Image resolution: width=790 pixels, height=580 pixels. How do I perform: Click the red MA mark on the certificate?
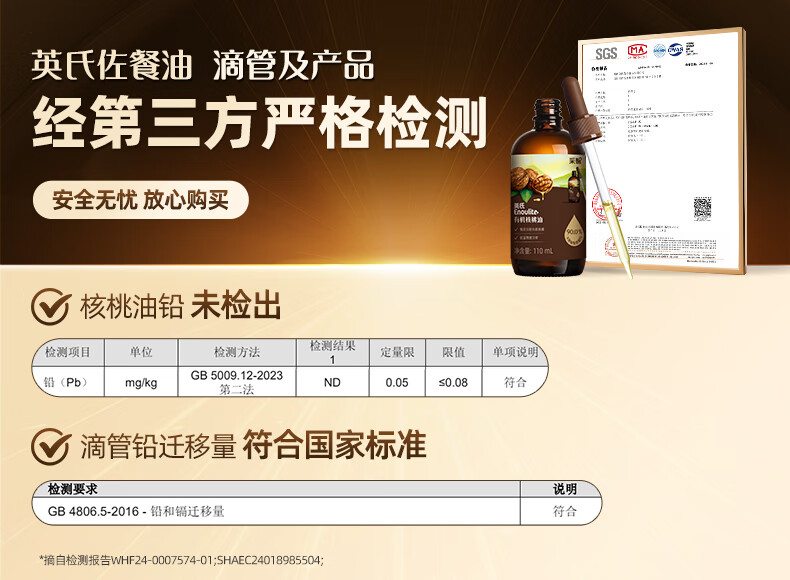point(637,51)
